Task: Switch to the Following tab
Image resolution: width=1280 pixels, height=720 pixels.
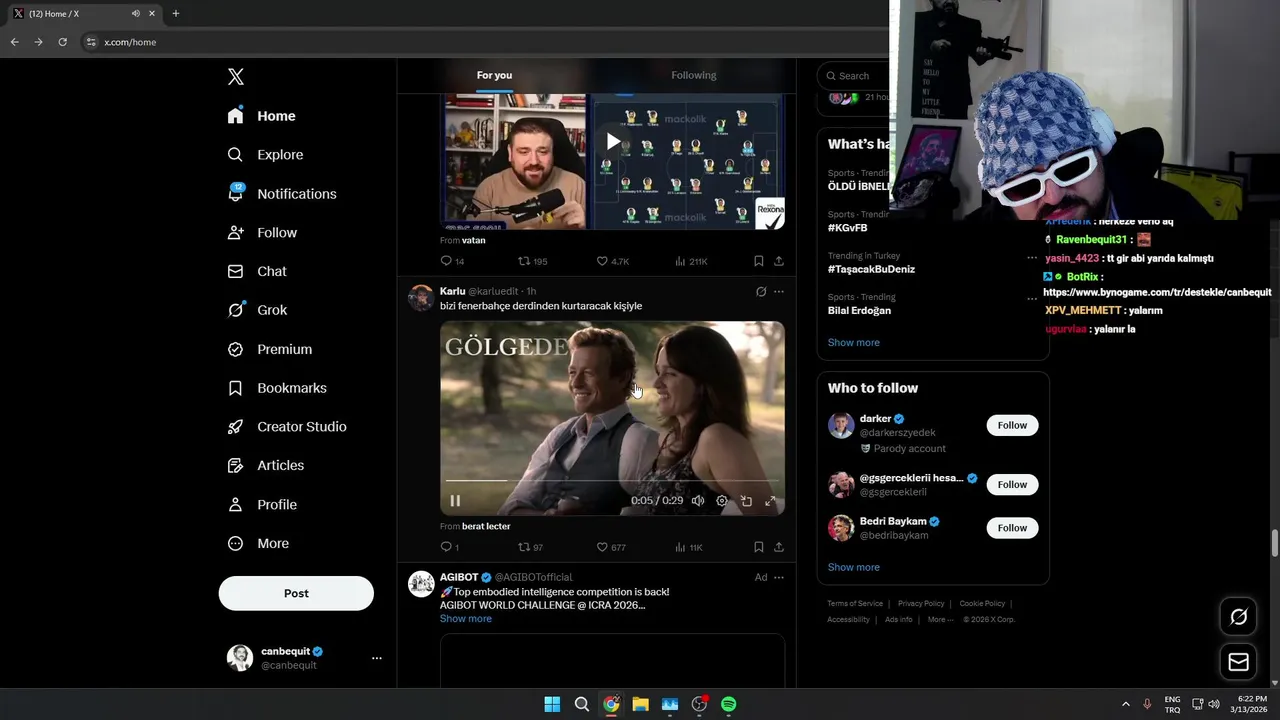Action: point(694,75)
